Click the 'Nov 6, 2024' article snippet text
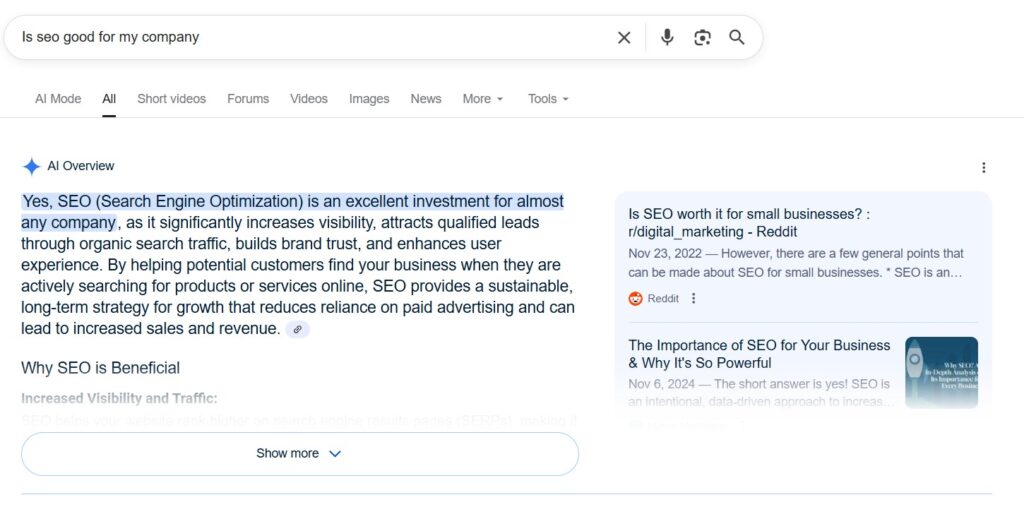This screenshot has height=507, width=1024. pos(761,392)
